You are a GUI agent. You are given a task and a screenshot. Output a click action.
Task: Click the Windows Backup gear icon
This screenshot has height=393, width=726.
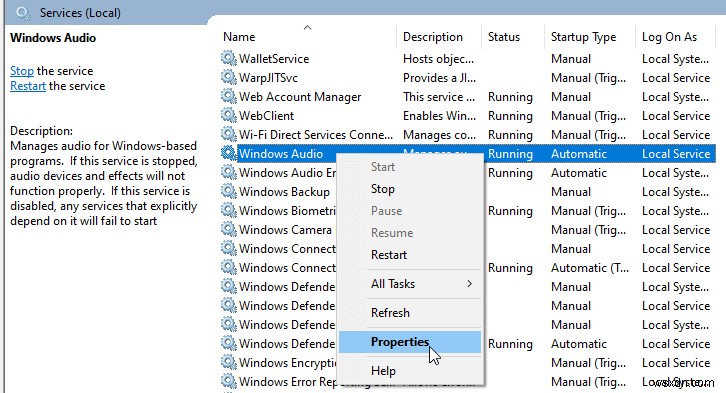tap(229, 192)
